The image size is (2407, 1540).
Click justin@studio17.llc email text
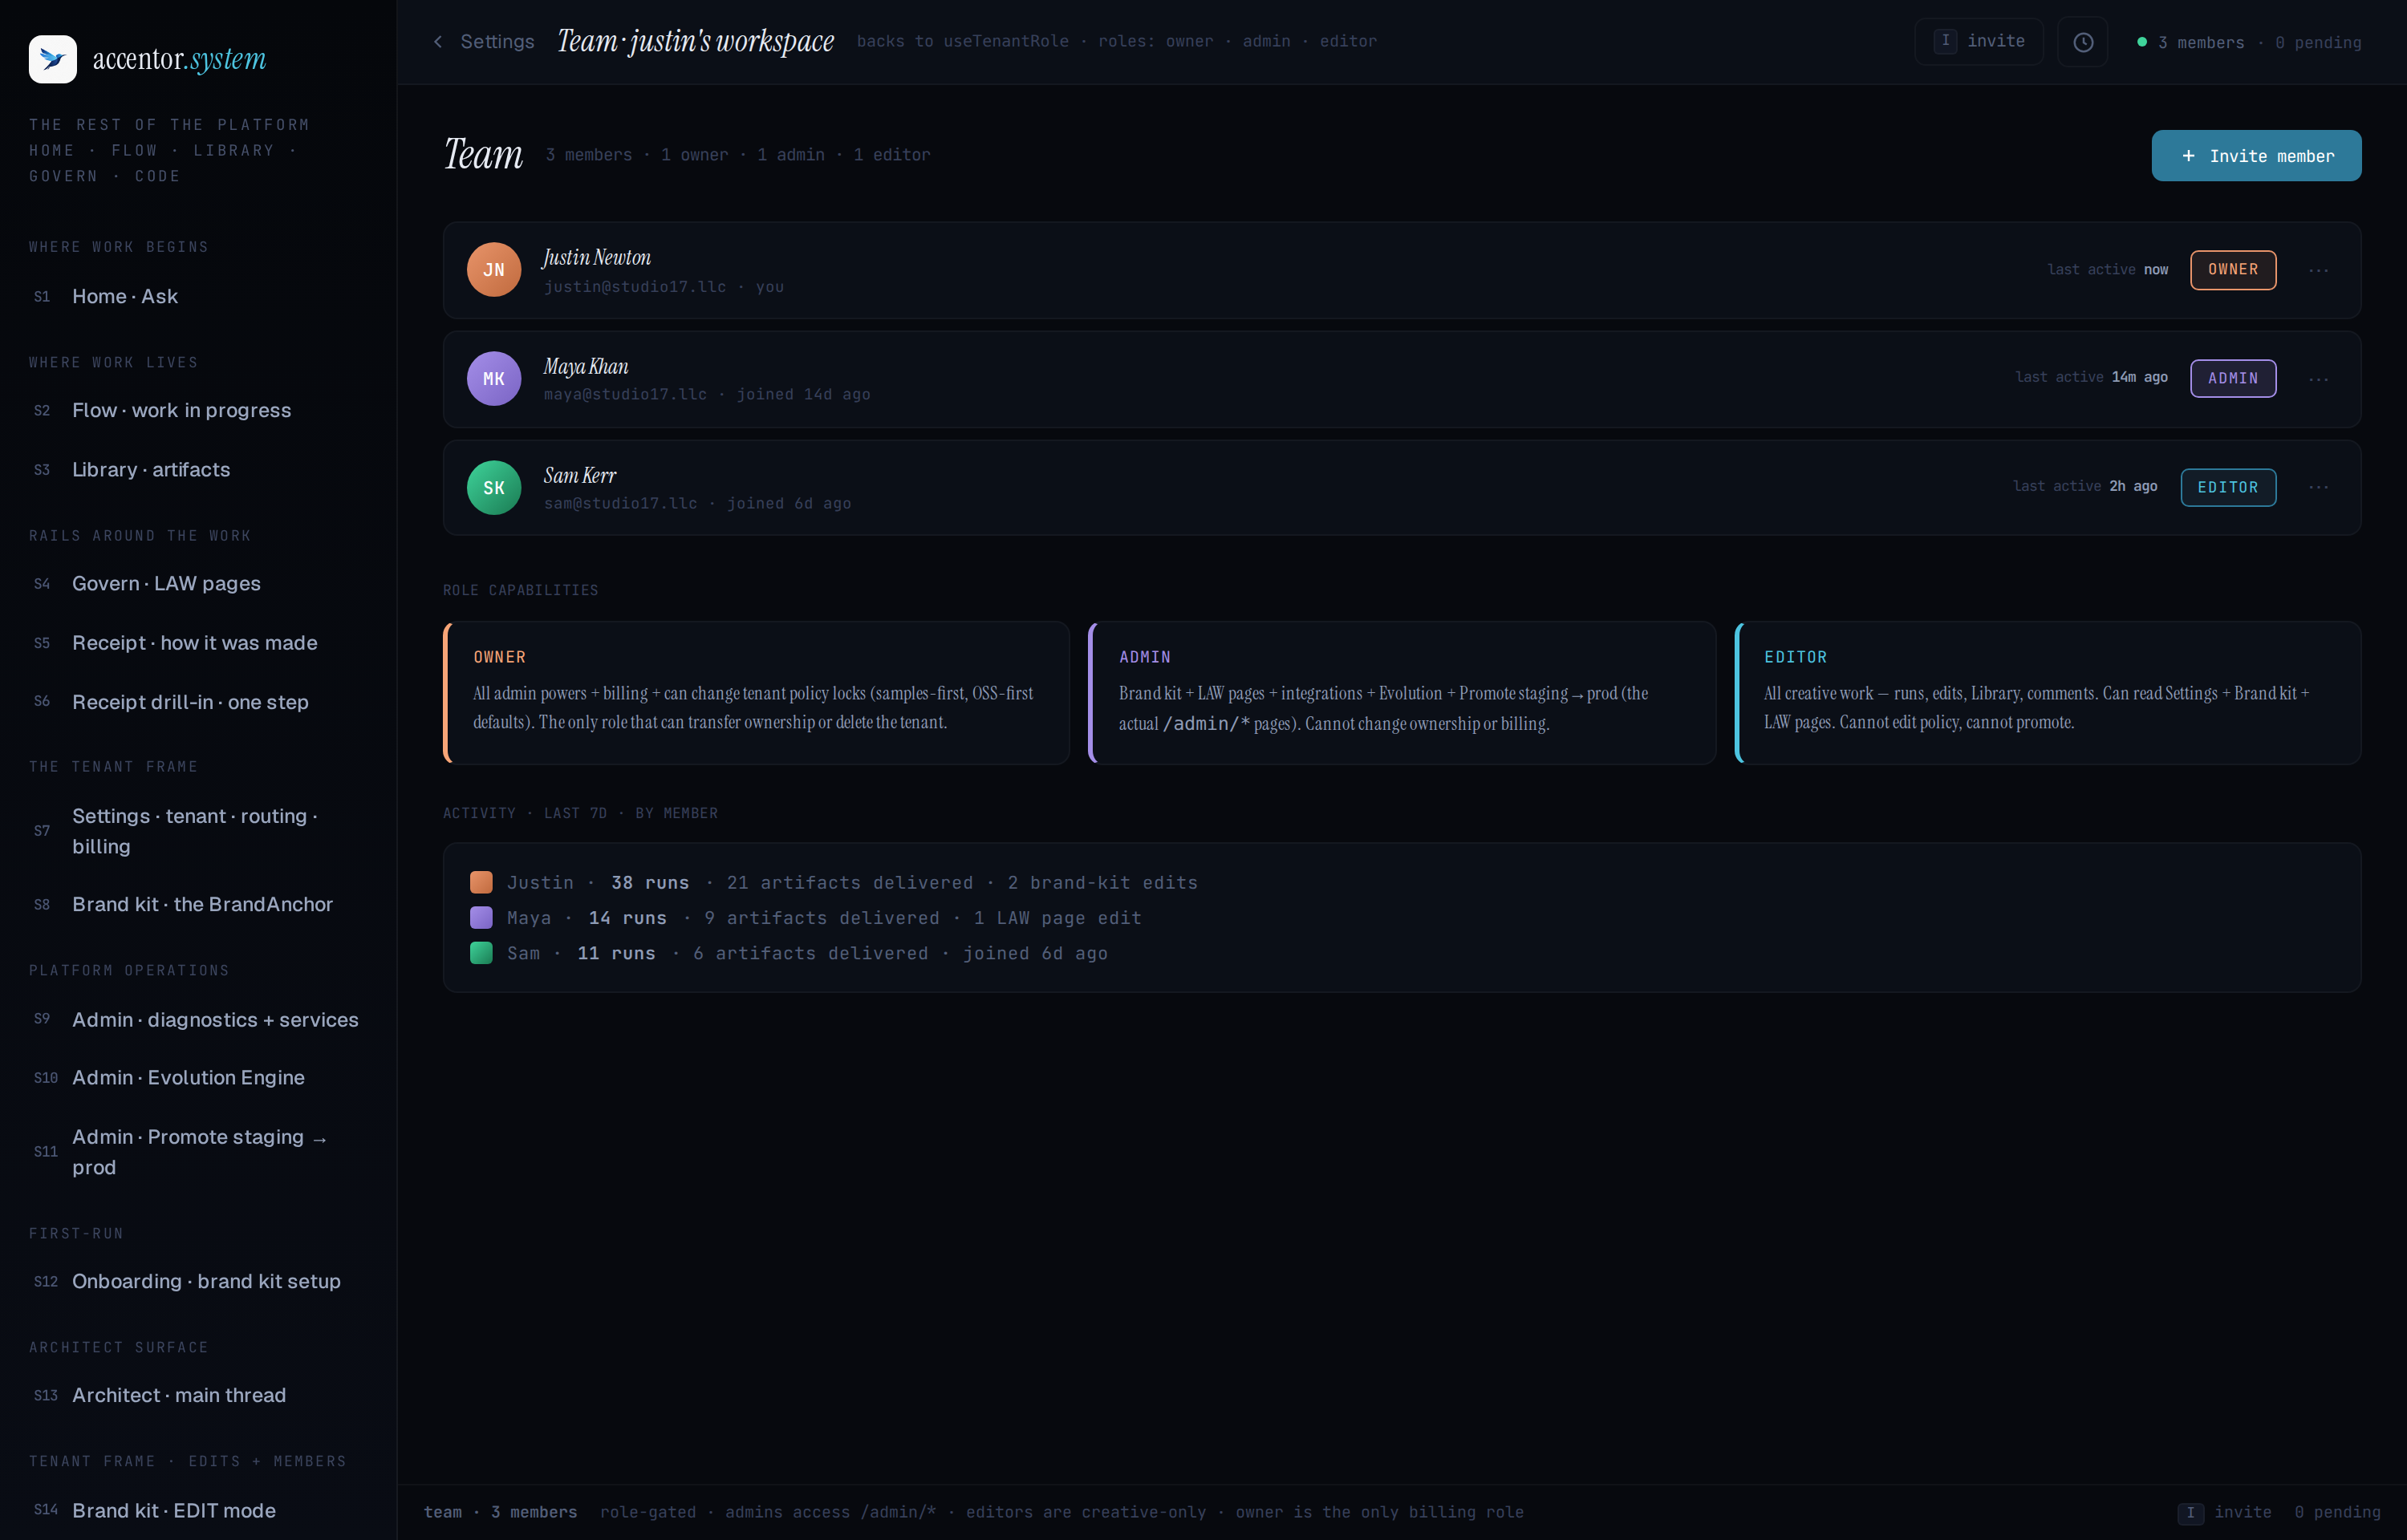pos(635,287)
